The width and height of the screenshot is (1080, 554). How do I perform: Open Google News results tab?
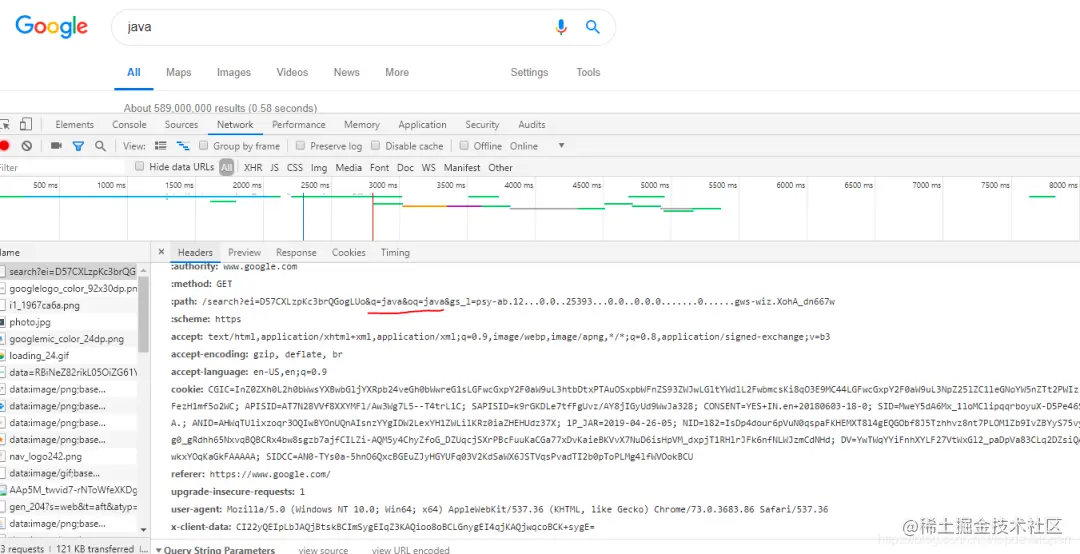[x=346, y=72]
